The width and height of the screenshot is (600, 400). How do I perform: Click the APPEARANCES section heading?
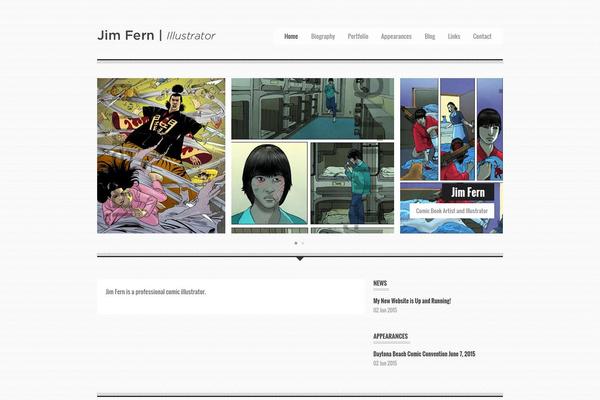click(x=390, y=336)
